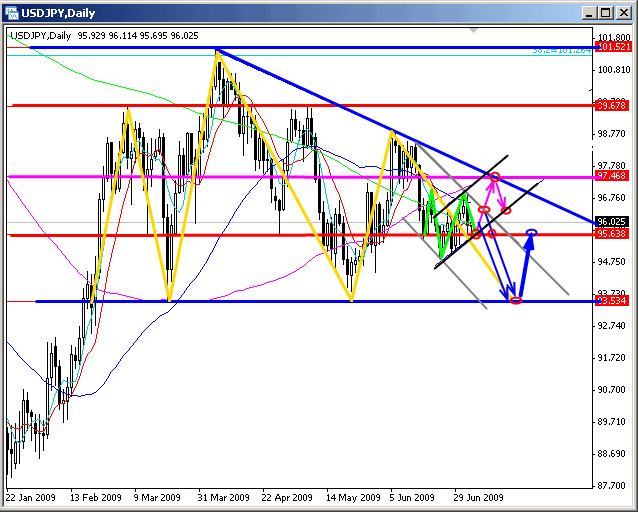Select the 97.468 magenta price label
Image resolution: width=638 pixels, height=512 pixels.
(x=612, y=176)
